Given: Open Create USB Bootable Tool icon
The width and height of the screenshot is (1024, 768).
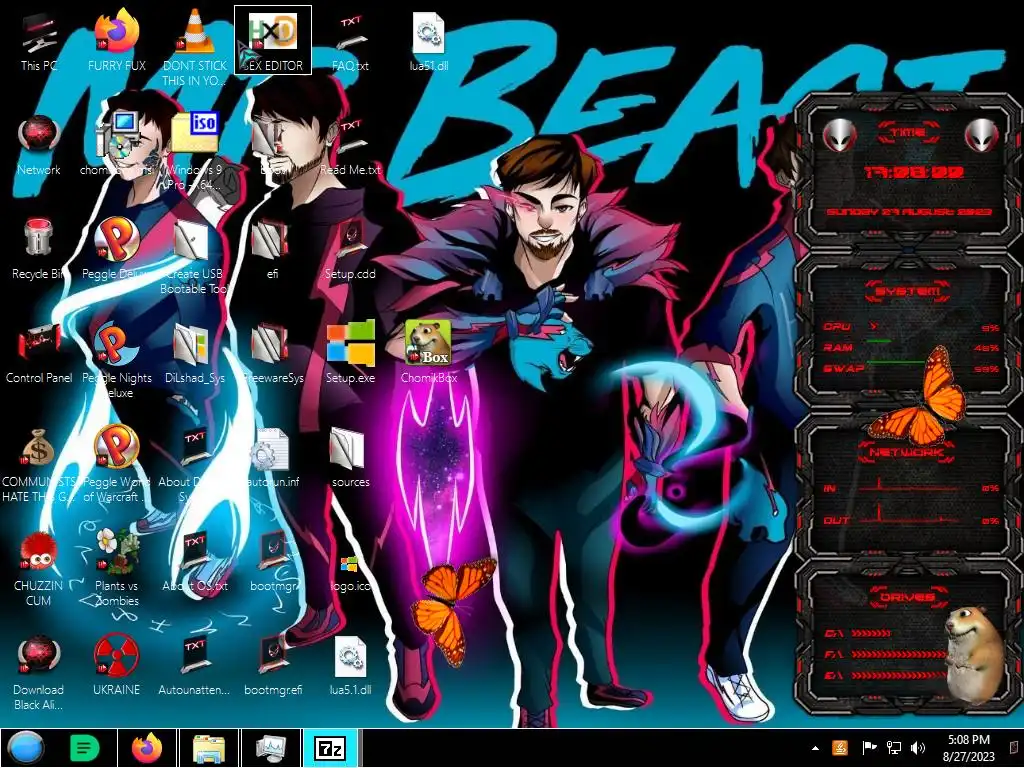Looking at the screenshot, I should [195, 256].
